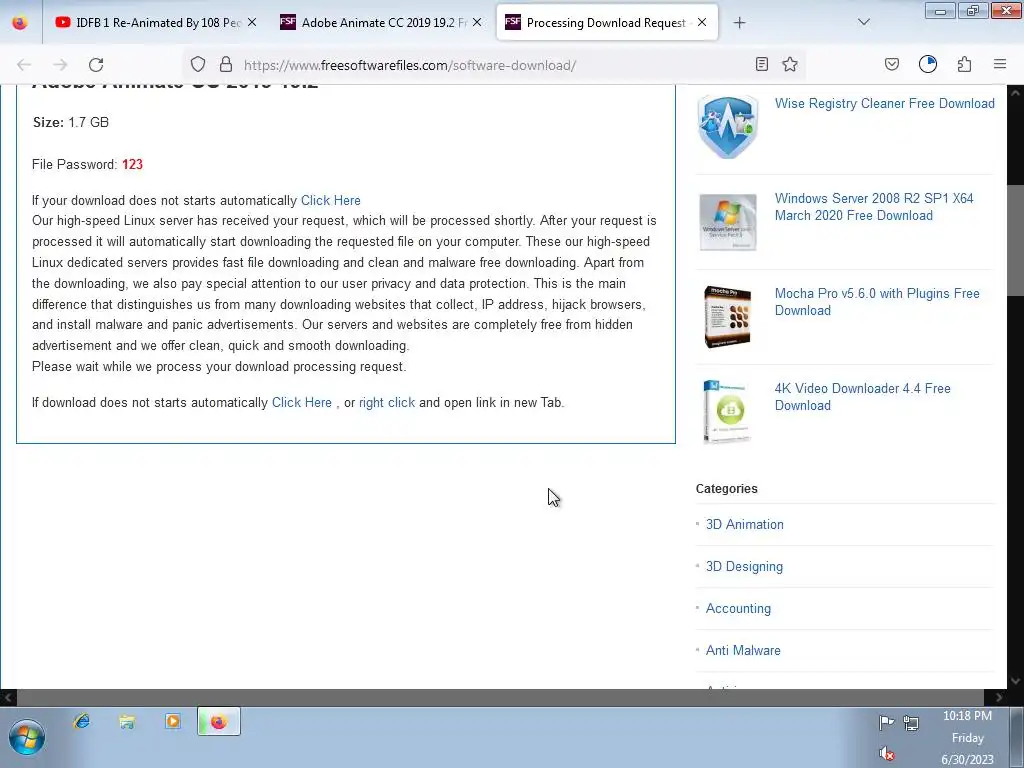Click the File Password 123 text
The image size is (1024, 768).
(x=88, y=164)
